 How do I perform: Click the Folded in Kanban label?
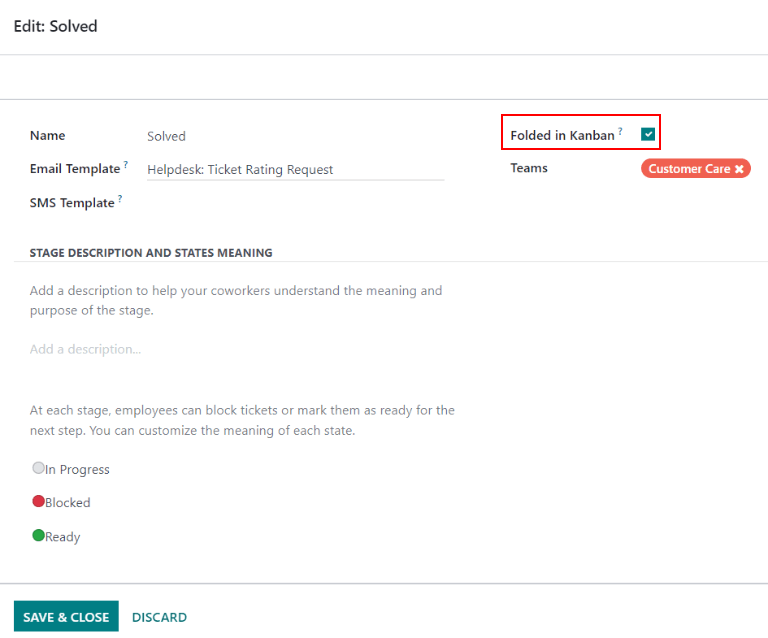(562, 135)
